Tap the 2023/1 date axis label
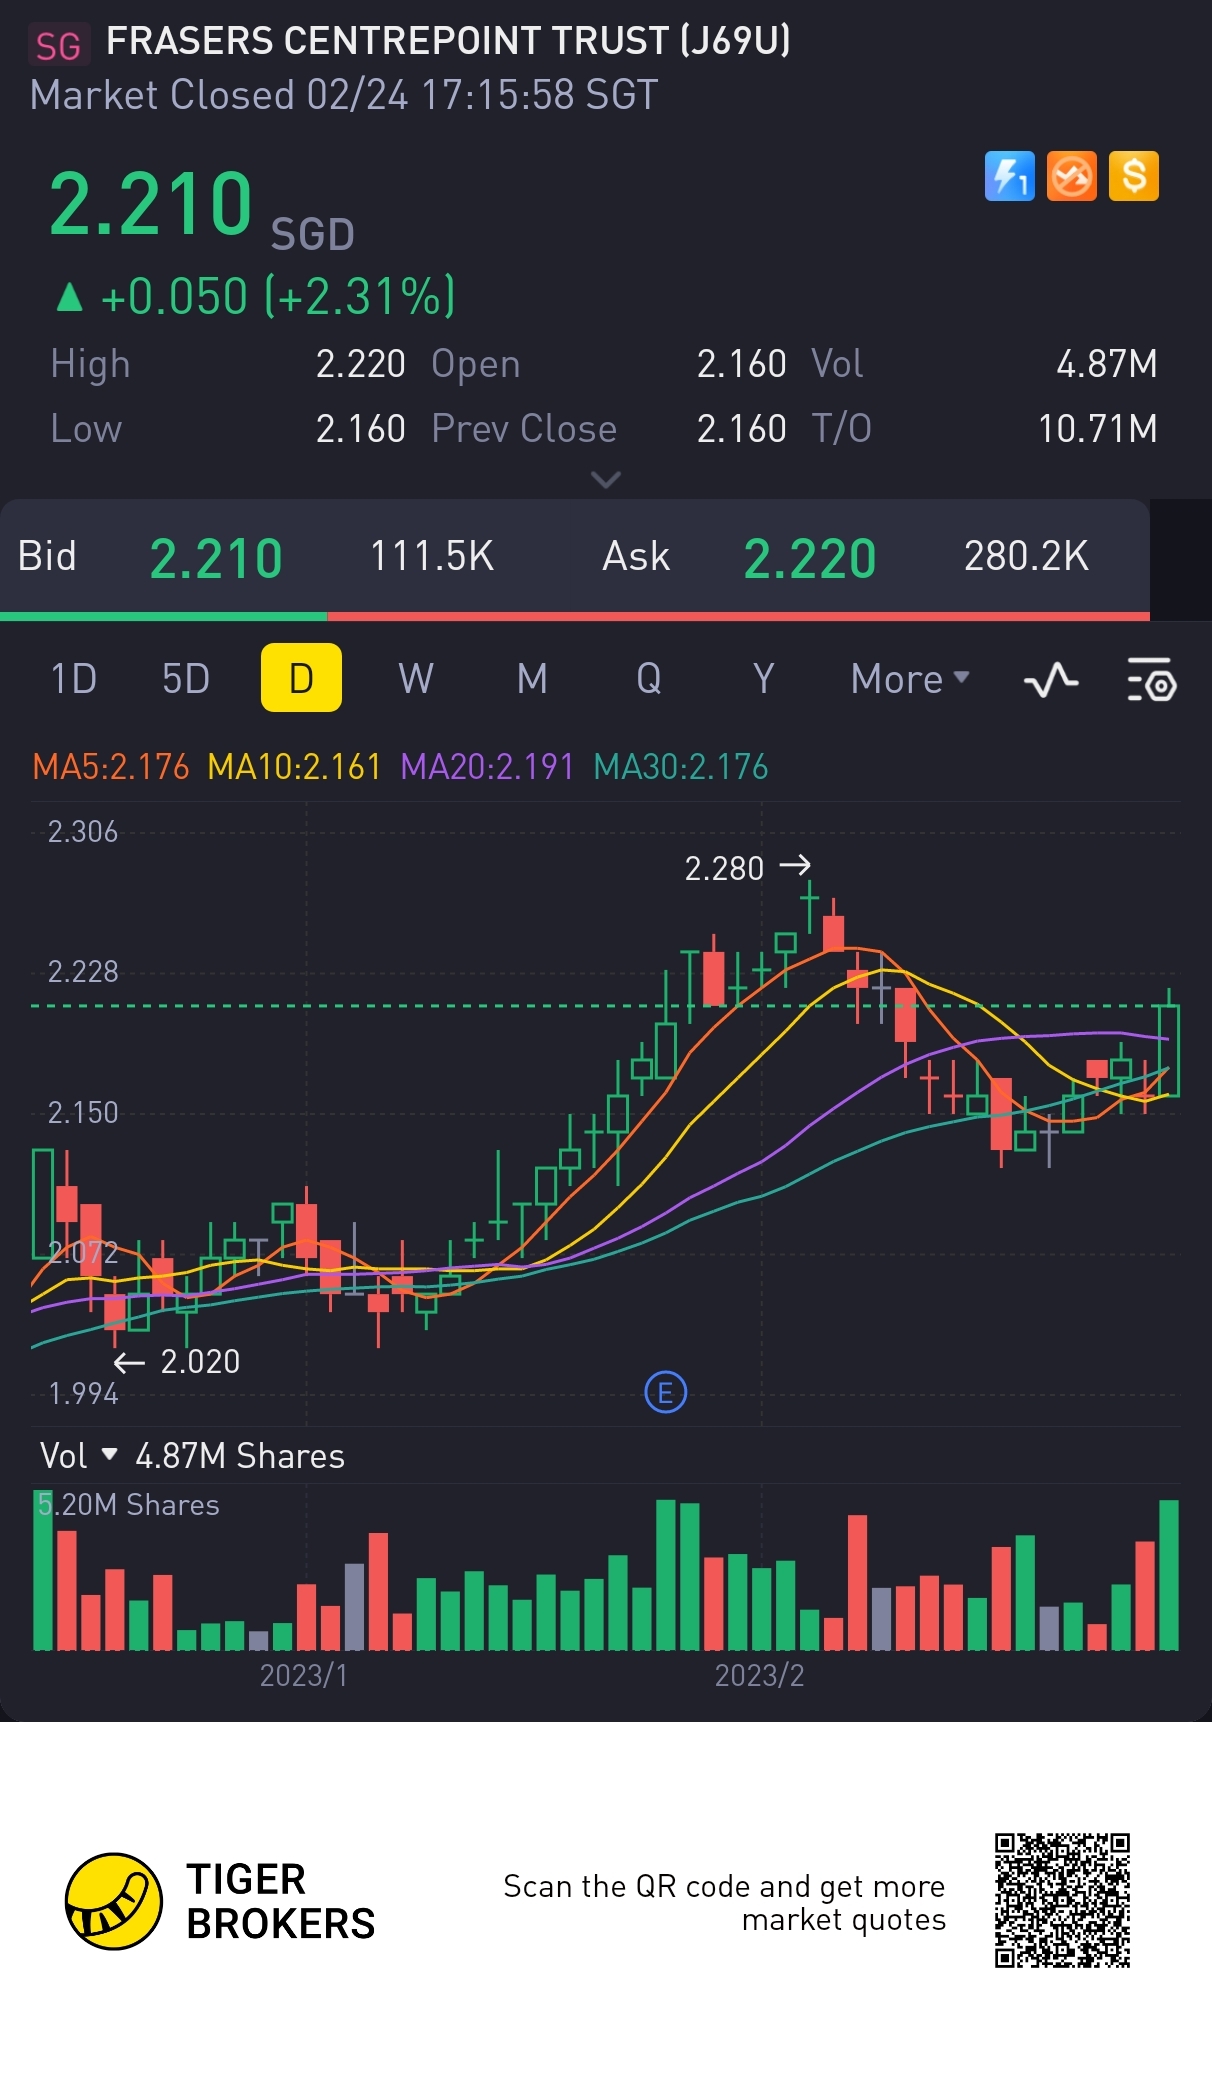The image size is (1212, 2081). [304, 1675]
